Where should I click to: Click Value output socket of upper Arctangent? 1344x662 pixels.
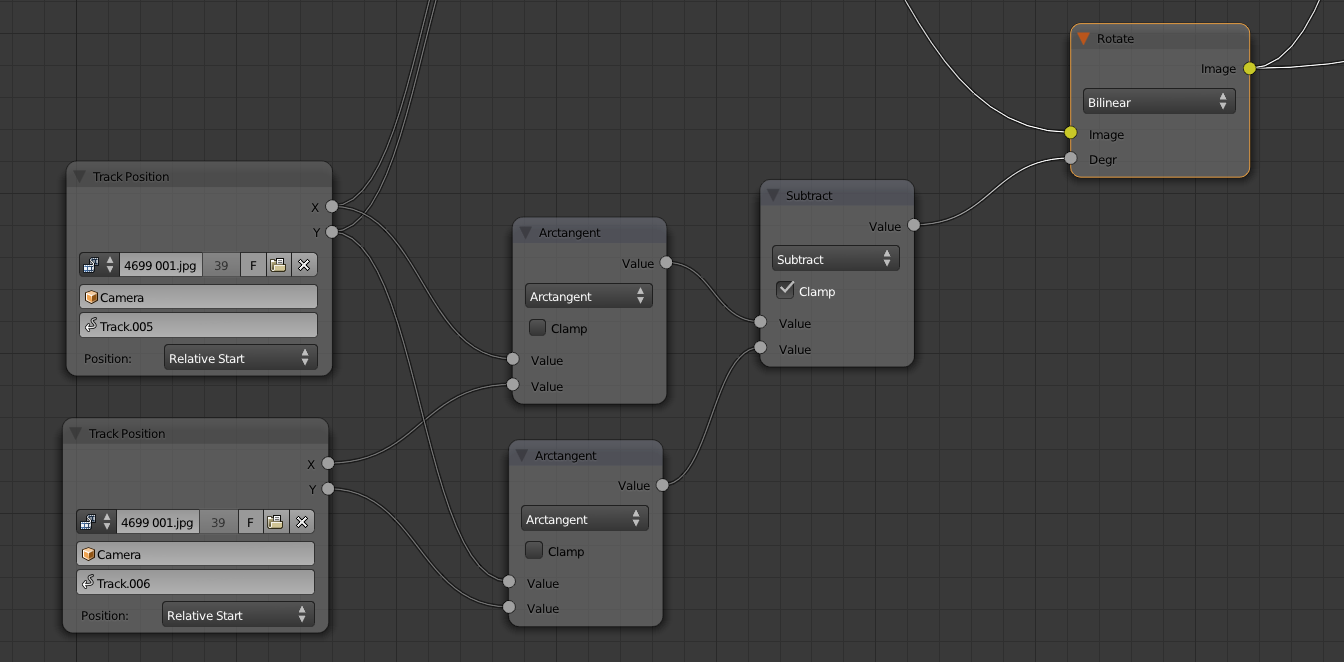coord(665,263)
